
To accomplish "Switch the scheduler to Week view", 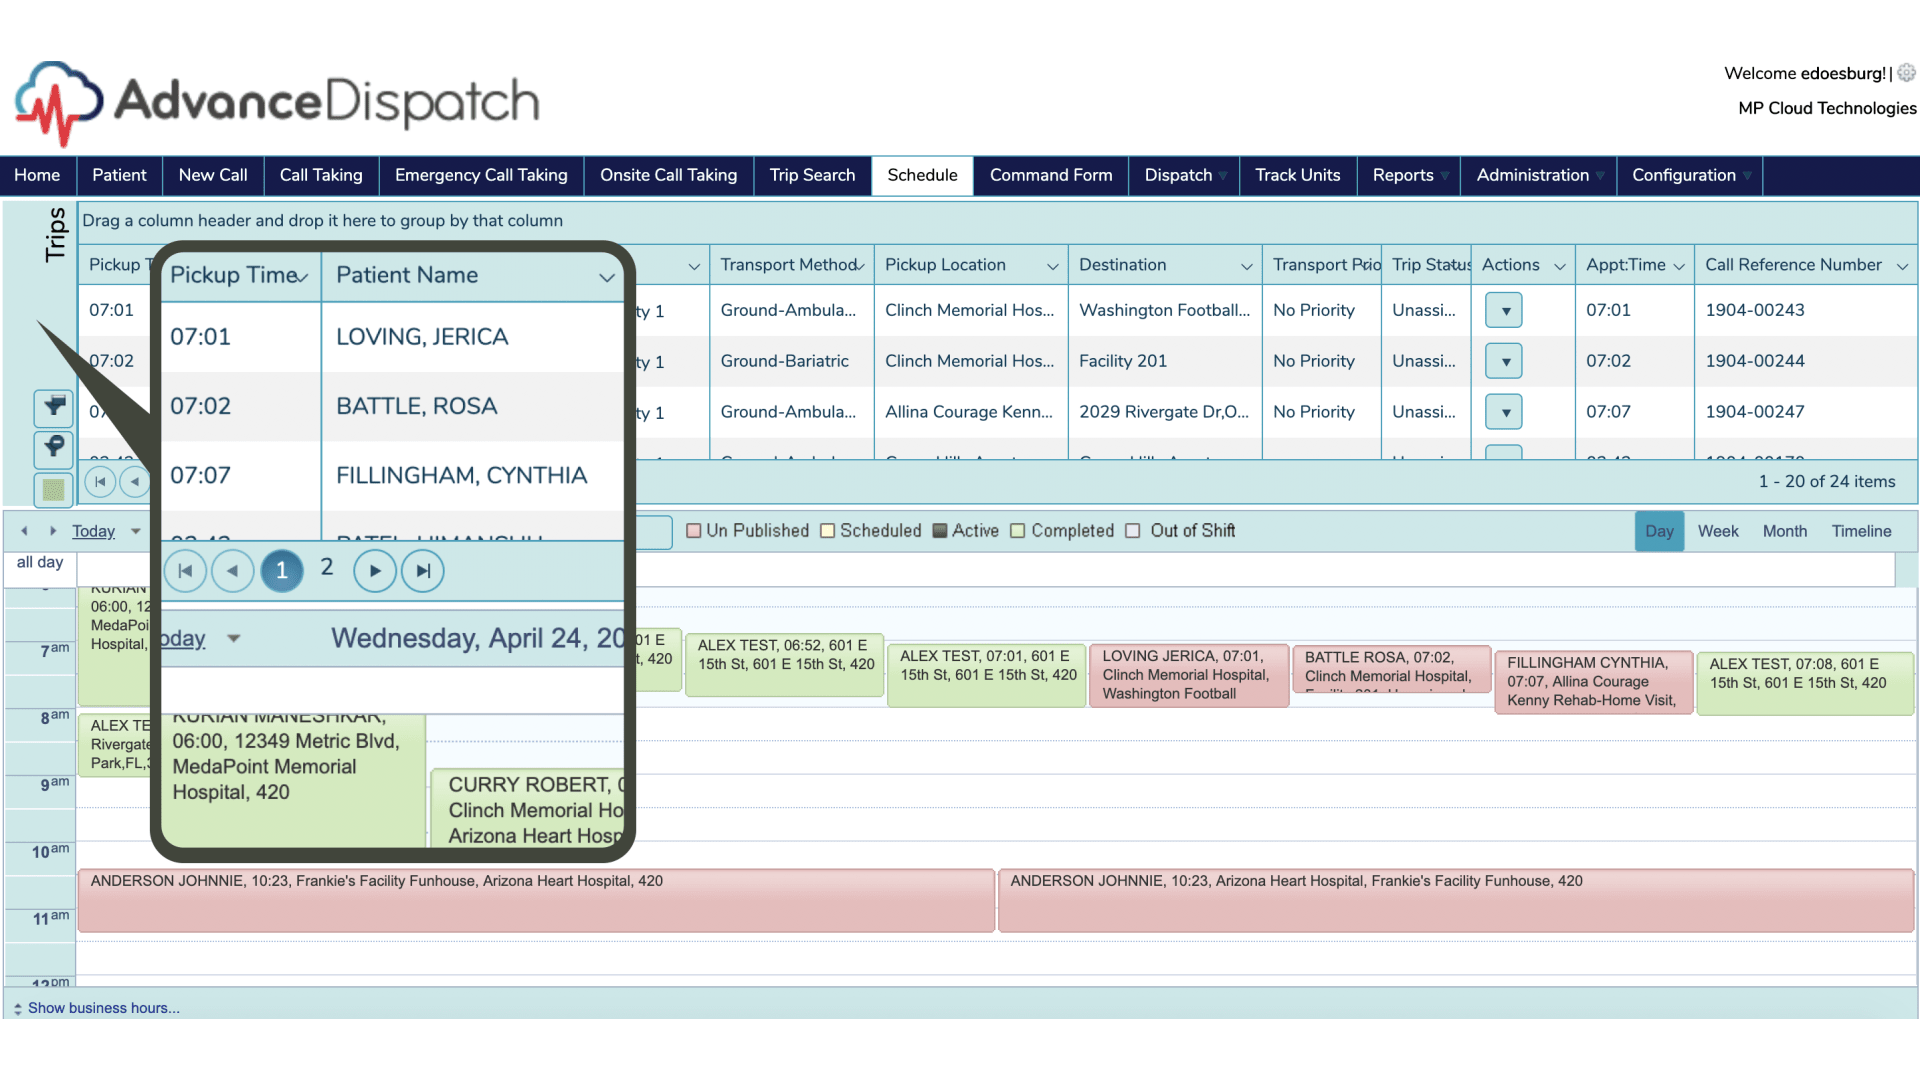I will click(x=1717, y=531).
